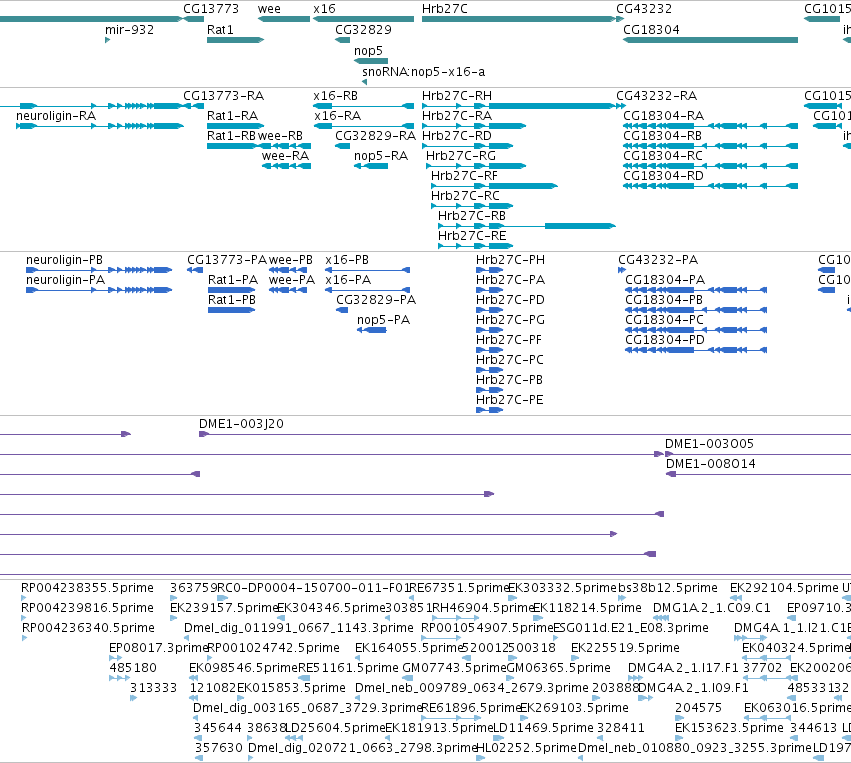The image size is (851, 763).
Task: Click the "EP08017.3prime" EST label
Action: coord(158,648)
